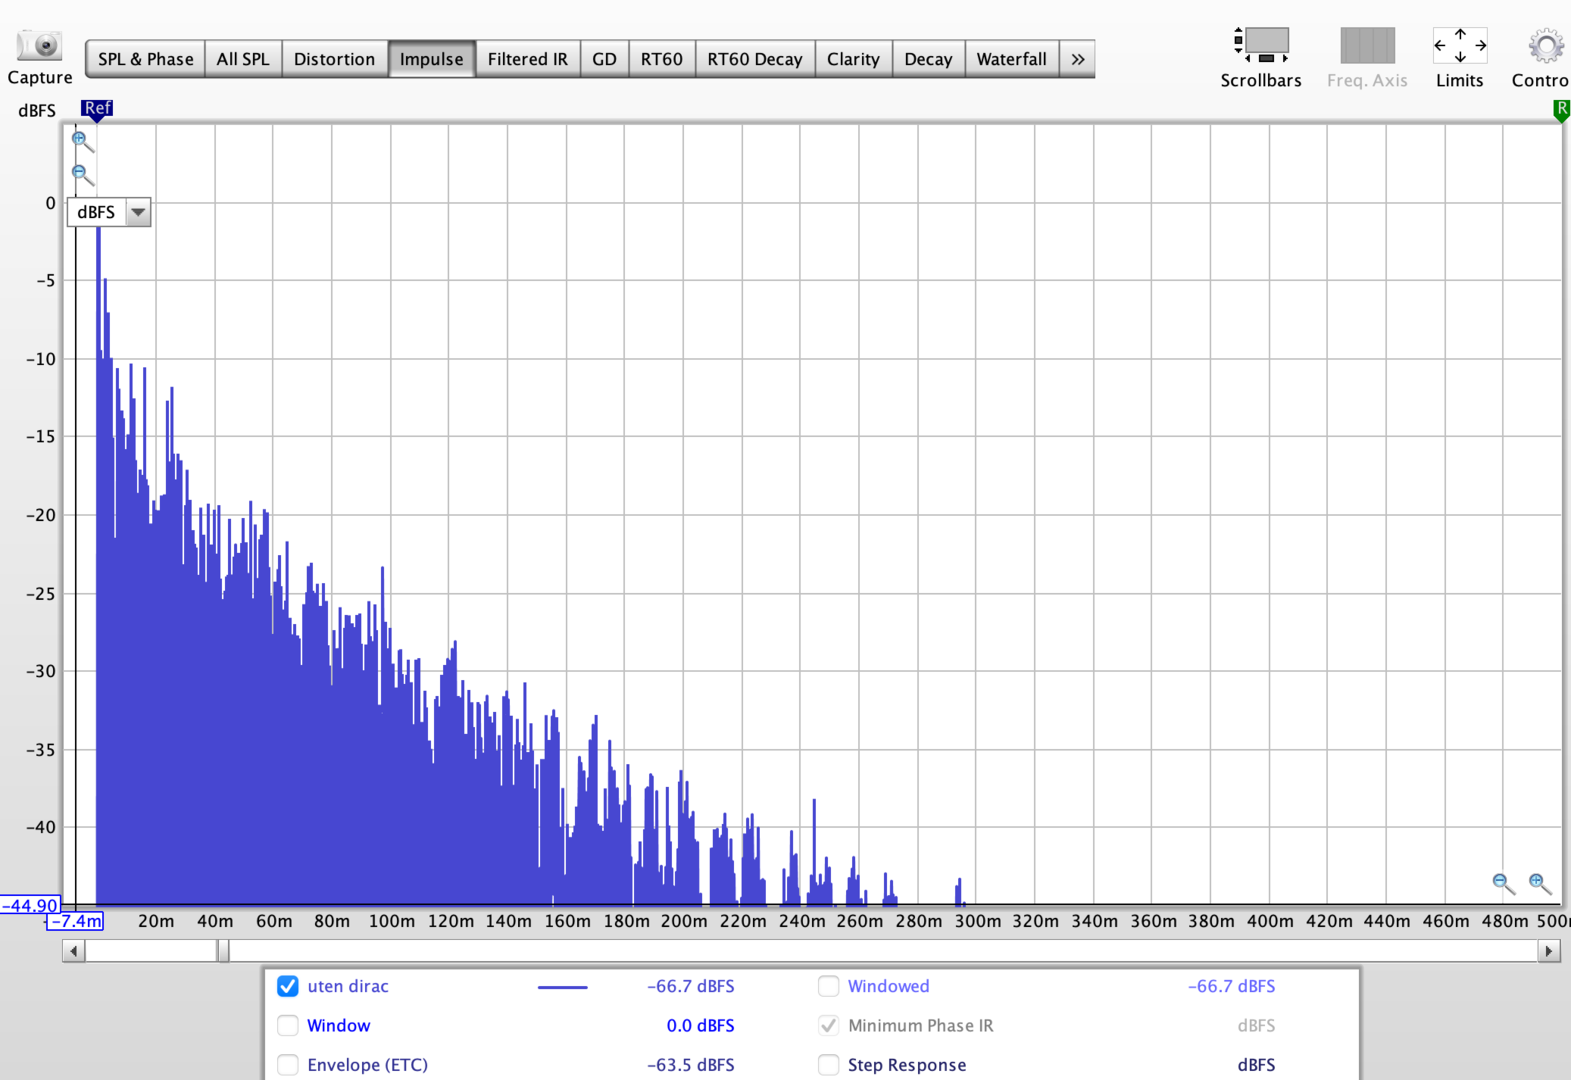Viewport: 1571px width, 1080px height.
Task: Click vertical zoom in magnifier top-left
Action: coord(82,142)
